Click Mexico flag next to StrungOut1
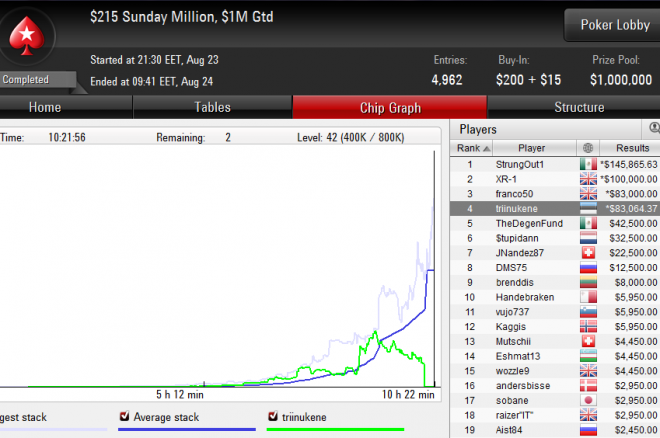 click(588, 164)
